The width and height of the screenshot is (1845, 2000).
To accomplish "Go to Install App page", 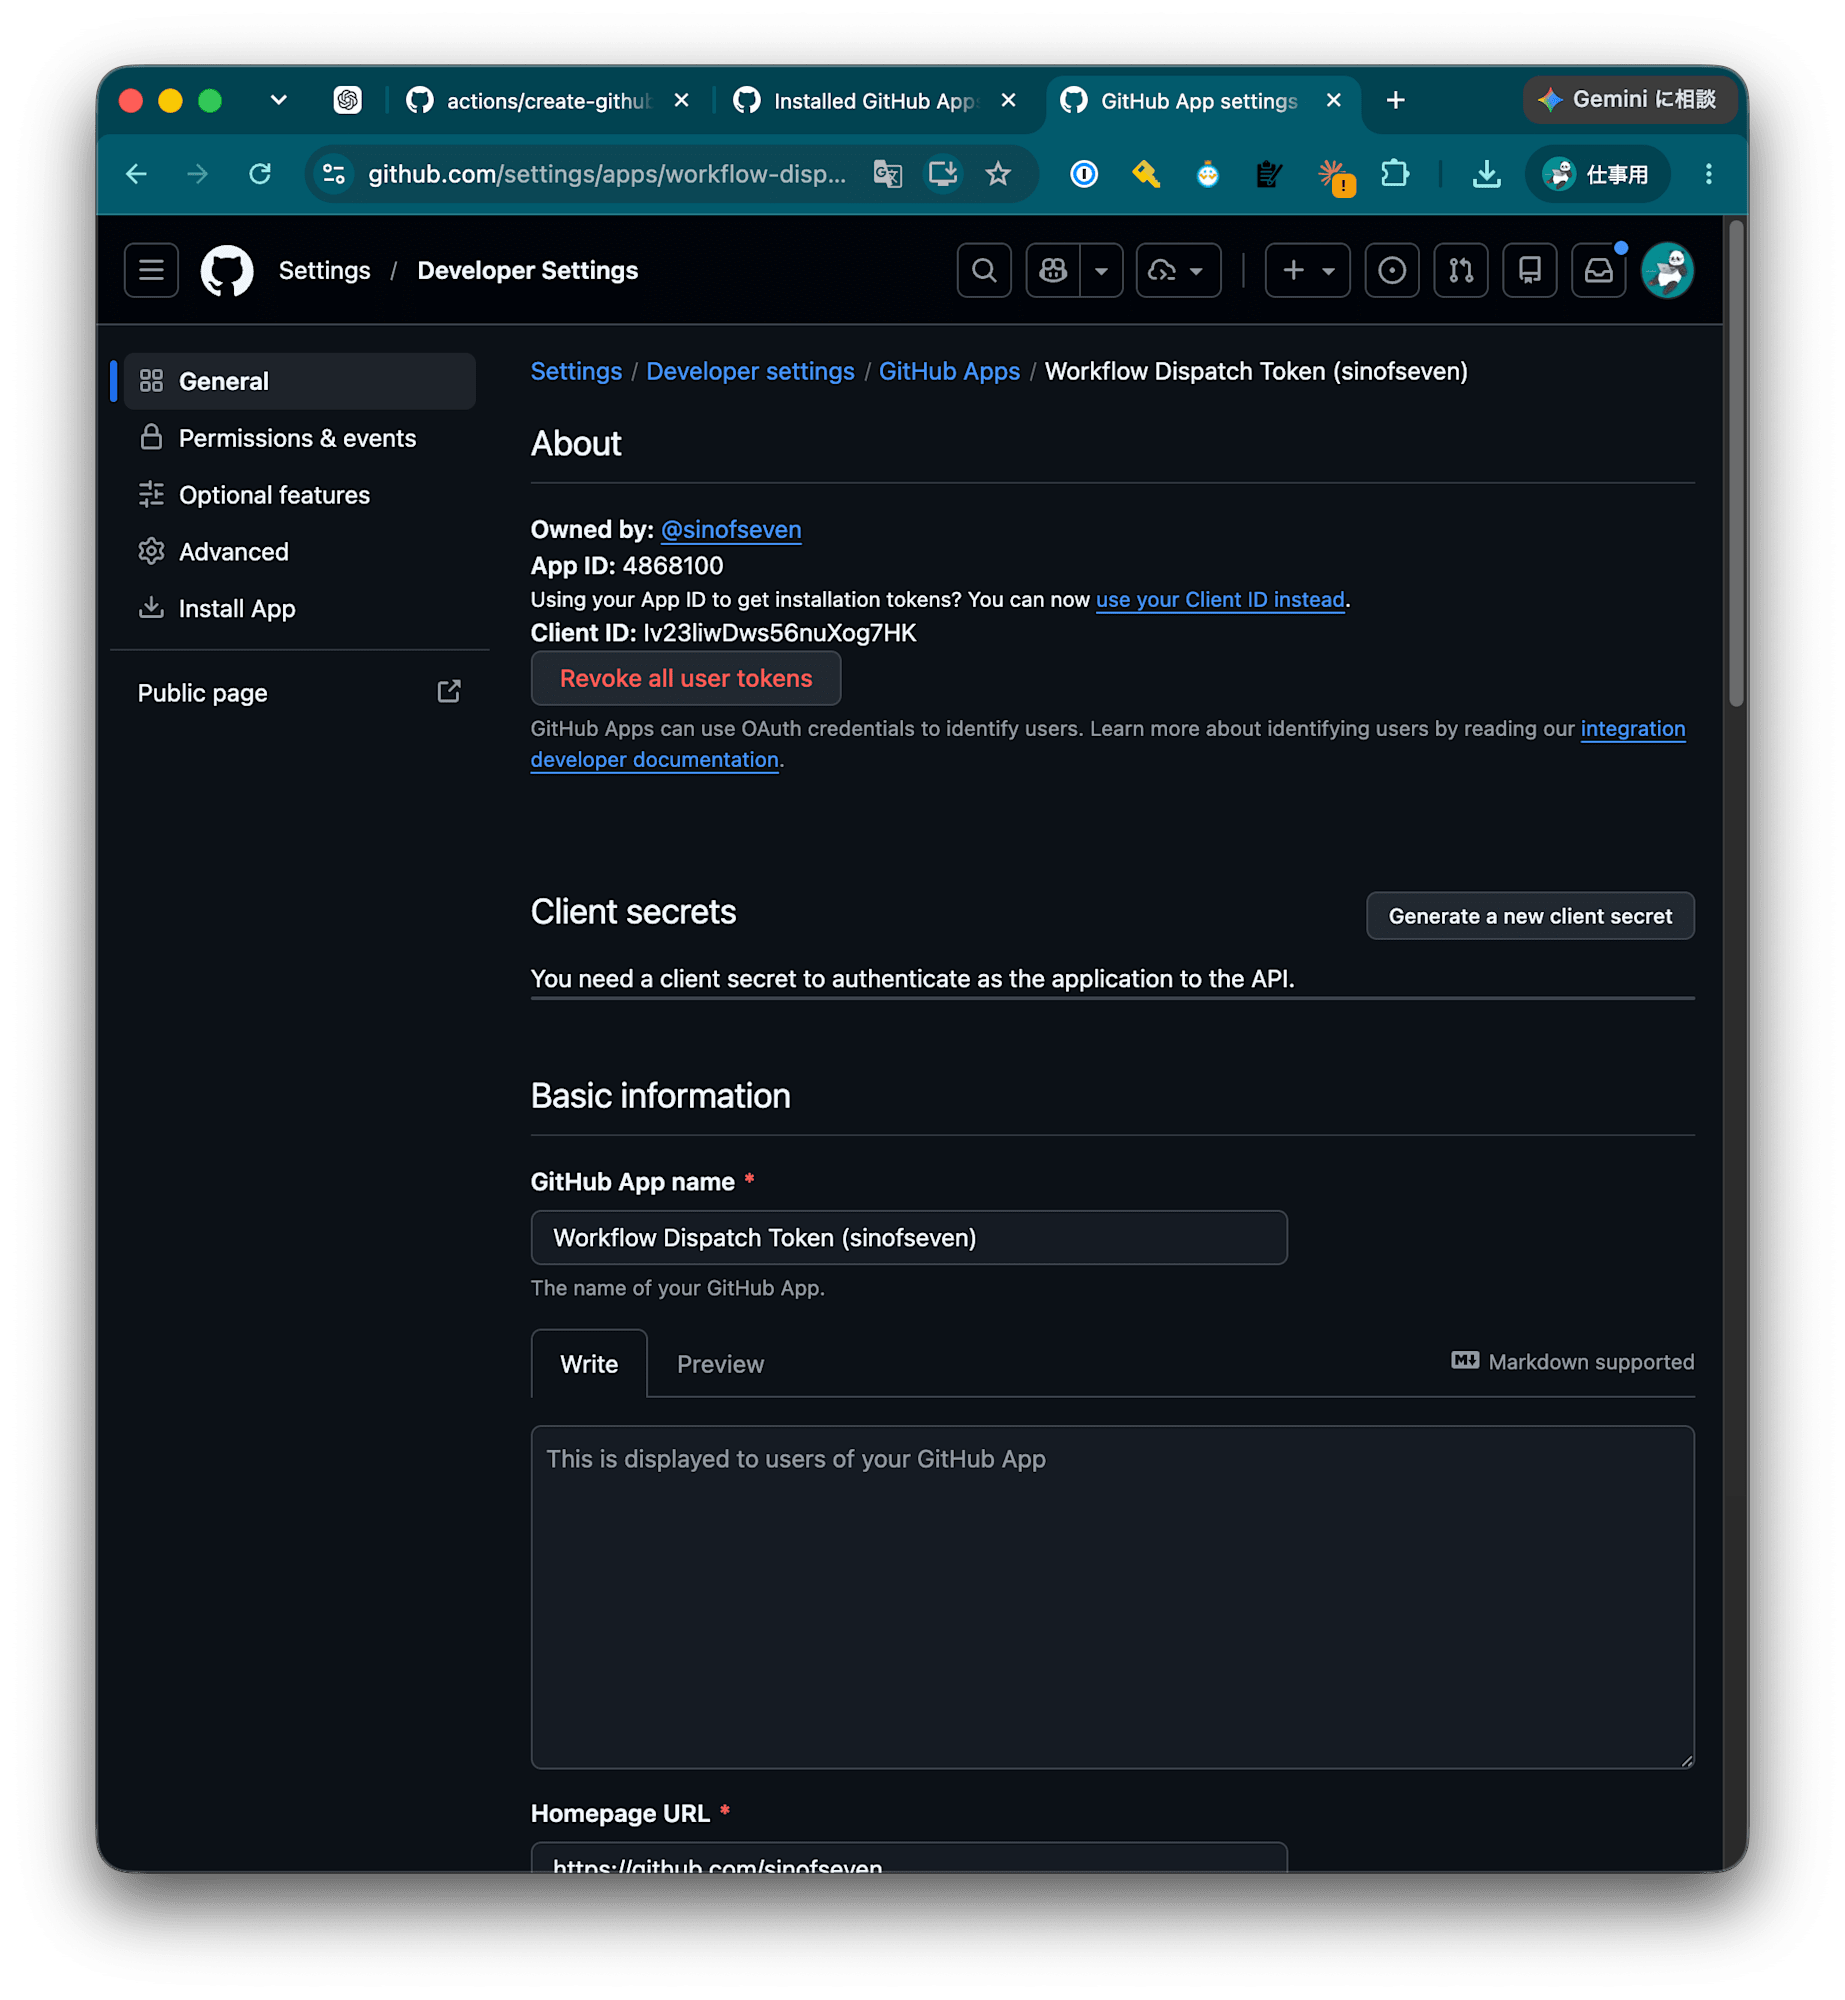I will (x=299, y=608).
